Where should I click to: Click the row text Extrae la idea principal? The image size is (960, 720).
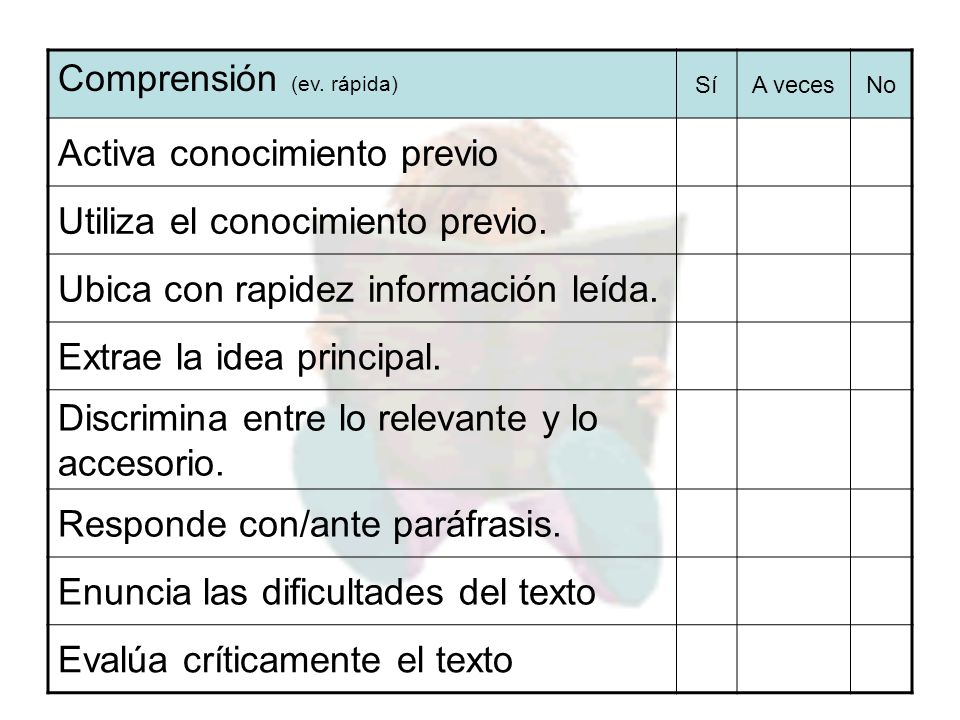250,357
